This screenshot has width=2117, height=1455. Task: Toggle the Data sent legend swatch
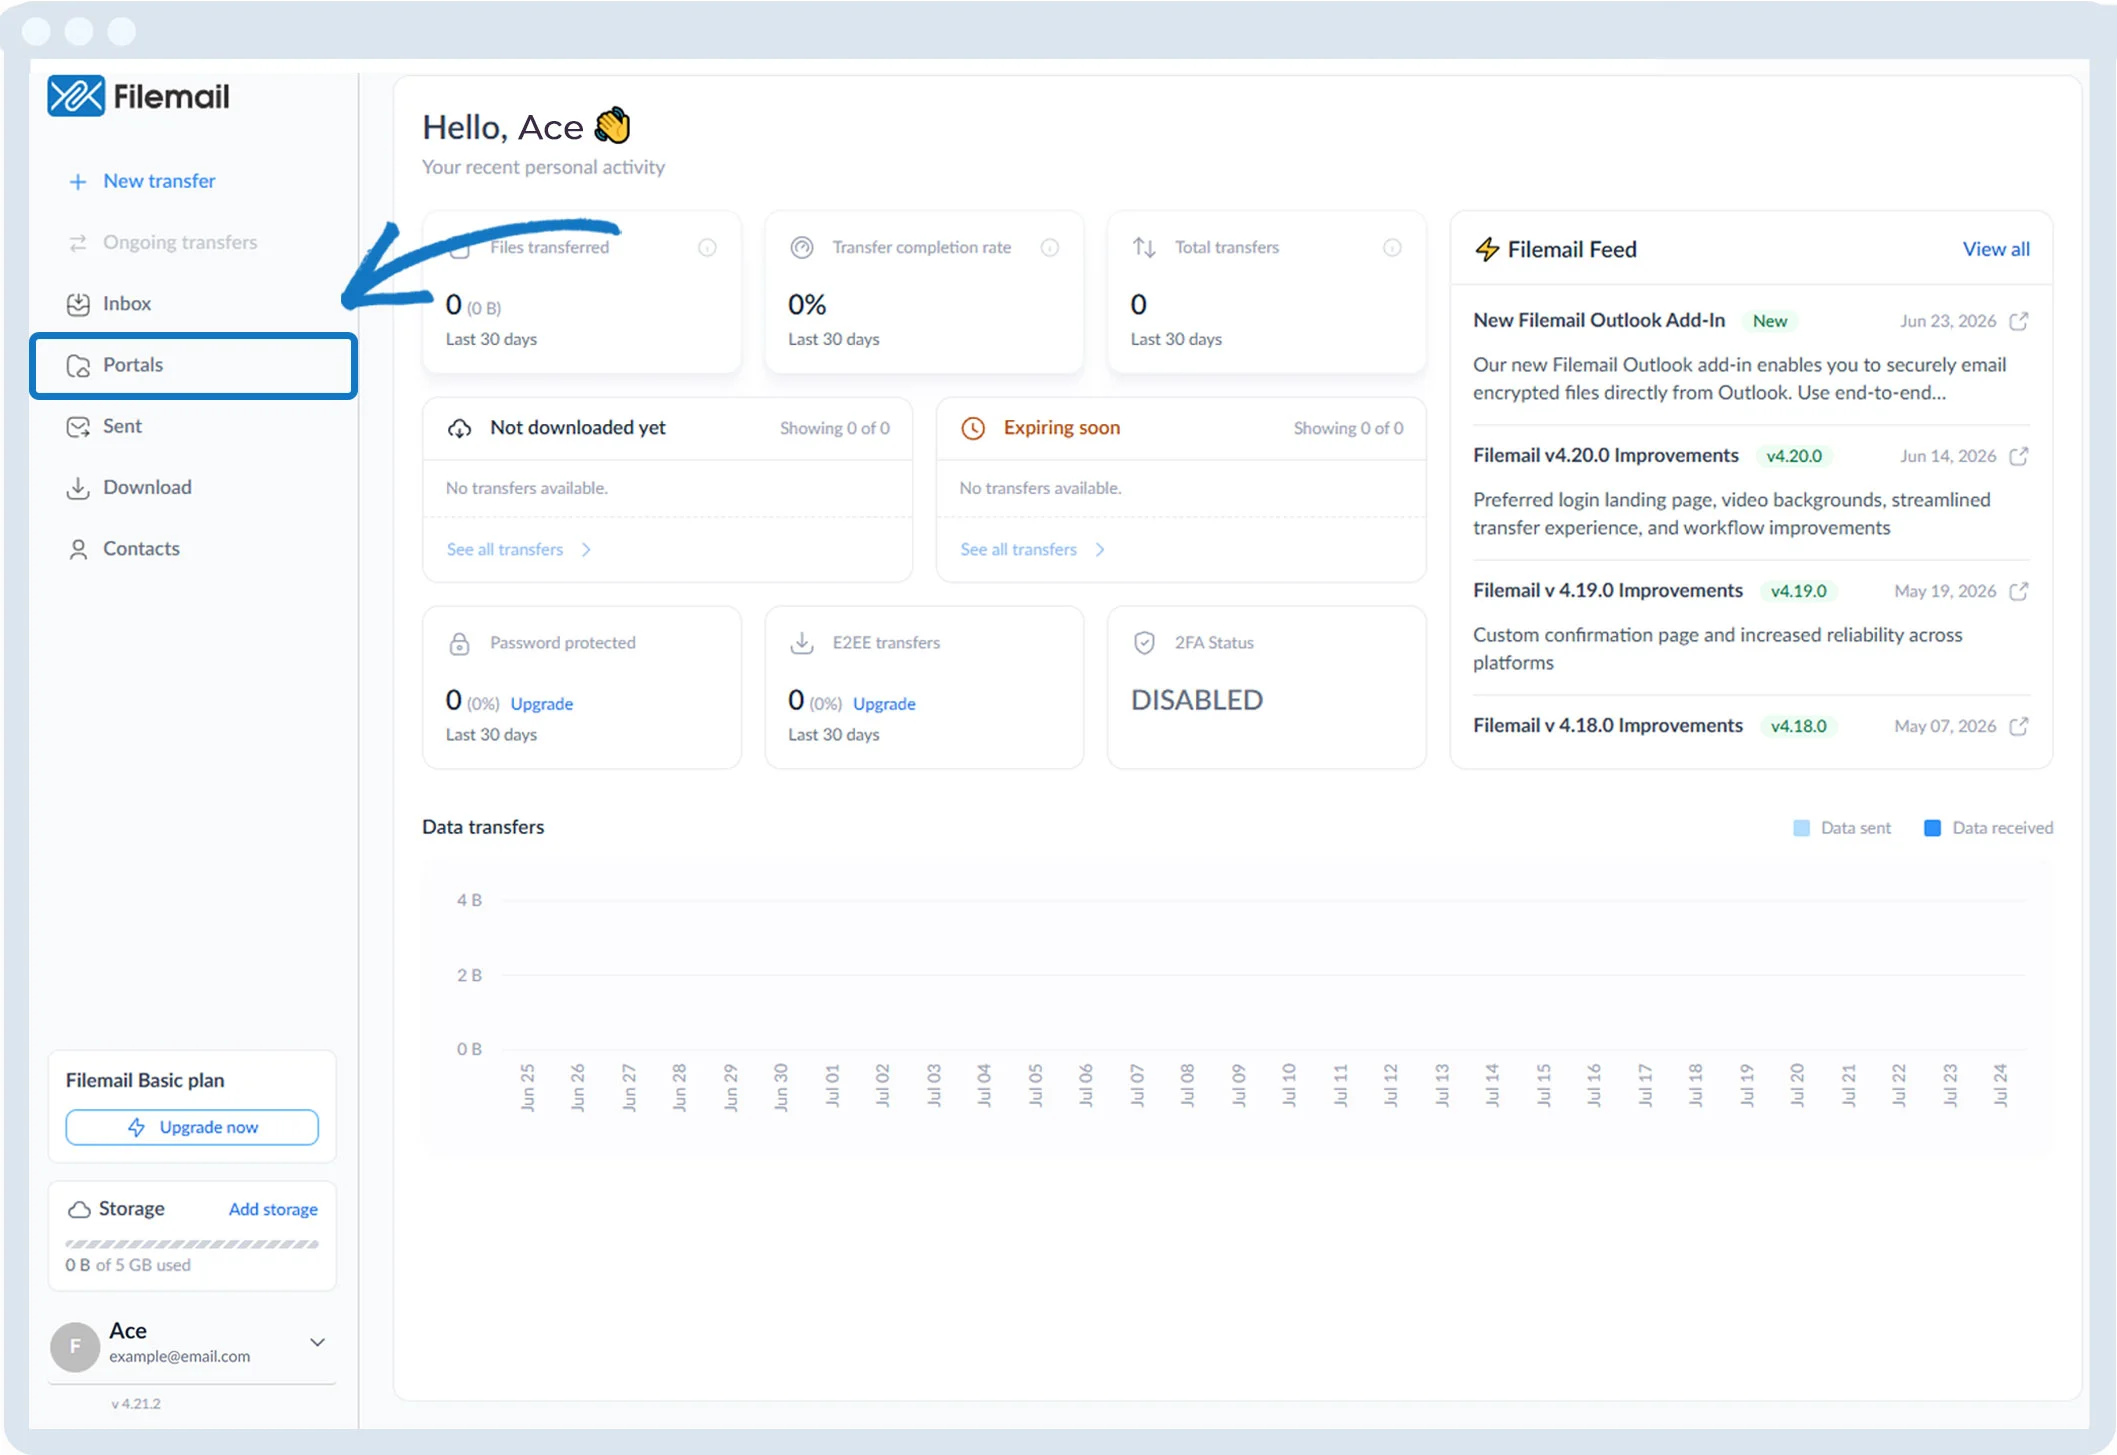1802,828
